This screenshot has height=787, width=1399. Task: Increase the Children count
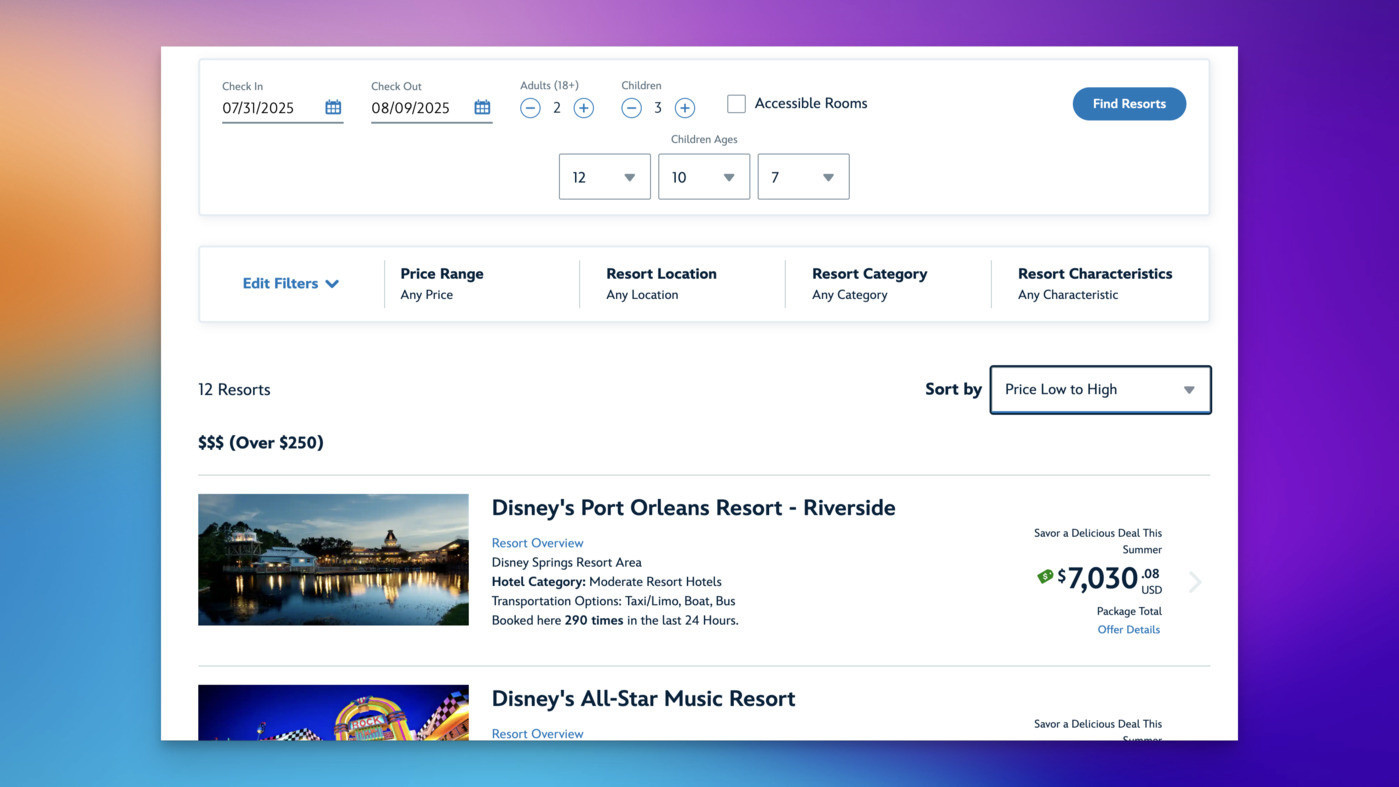[685, 108]
